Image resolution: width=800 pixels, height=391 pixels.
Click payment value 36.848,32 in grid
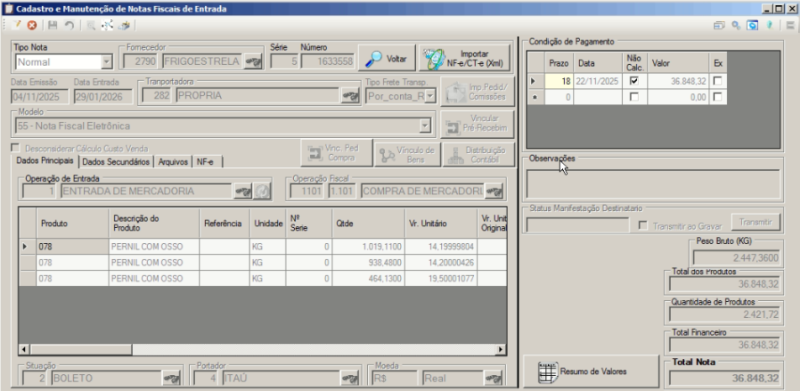(x=678, y=81)
